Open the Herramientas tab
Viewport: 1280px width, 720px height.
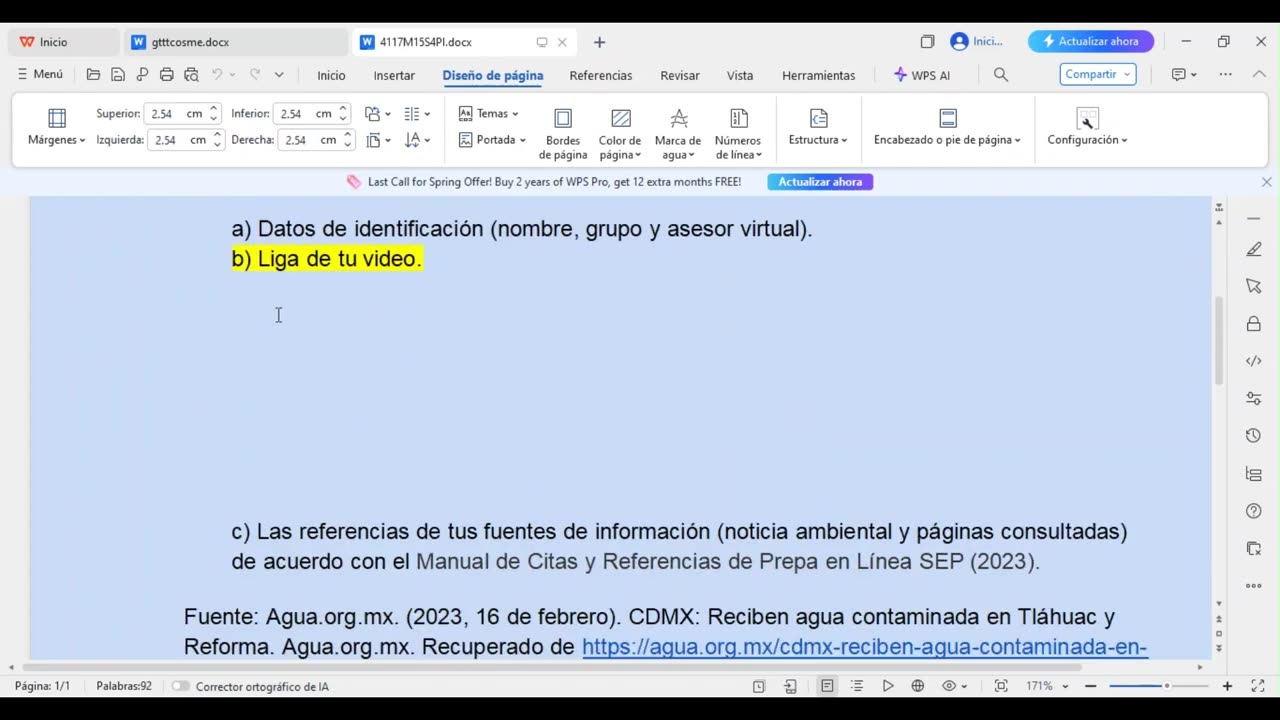[819, 75]
